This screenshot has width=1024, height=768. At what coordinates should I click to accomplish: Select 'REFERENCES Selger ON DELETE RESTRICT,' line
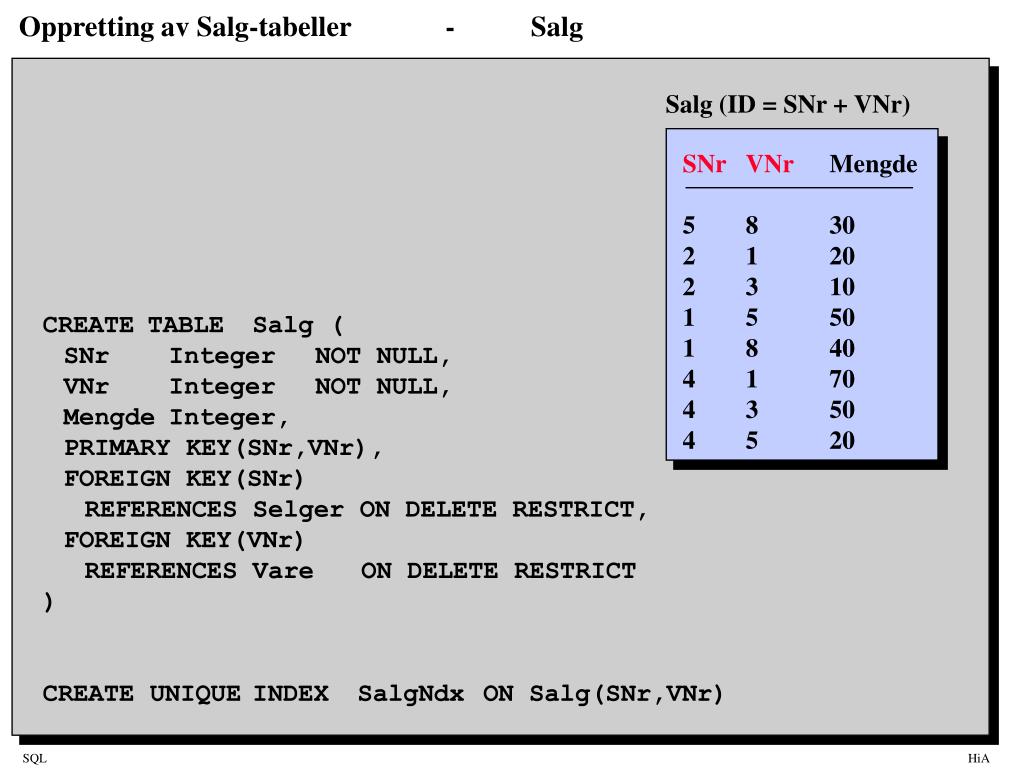[x=366, y=509]
